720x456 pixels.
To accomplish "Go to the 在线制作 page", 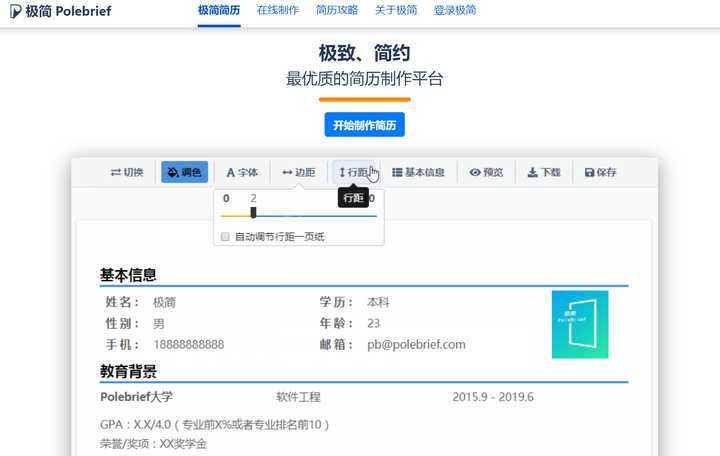I will click(278, 10).
